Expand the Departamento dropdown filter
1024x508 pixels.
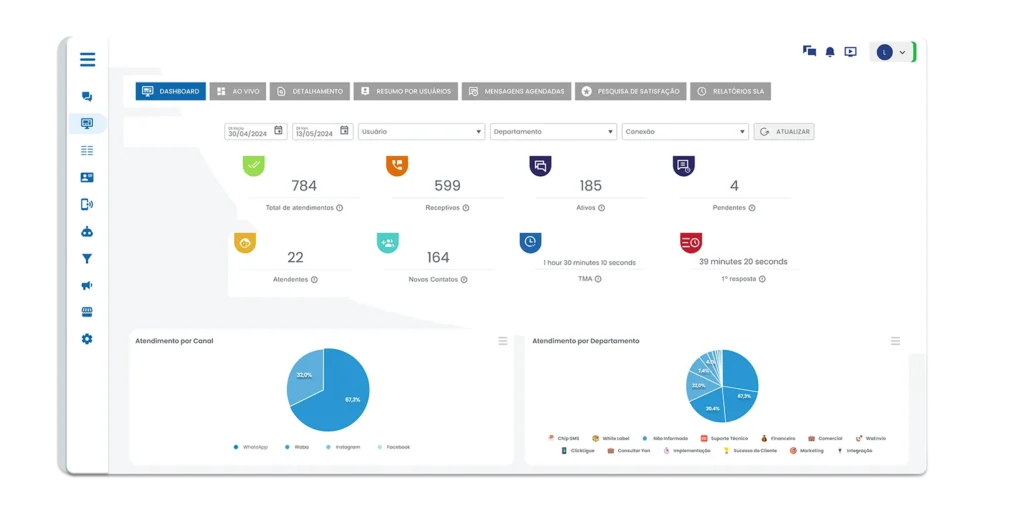(x=553, y=131)
